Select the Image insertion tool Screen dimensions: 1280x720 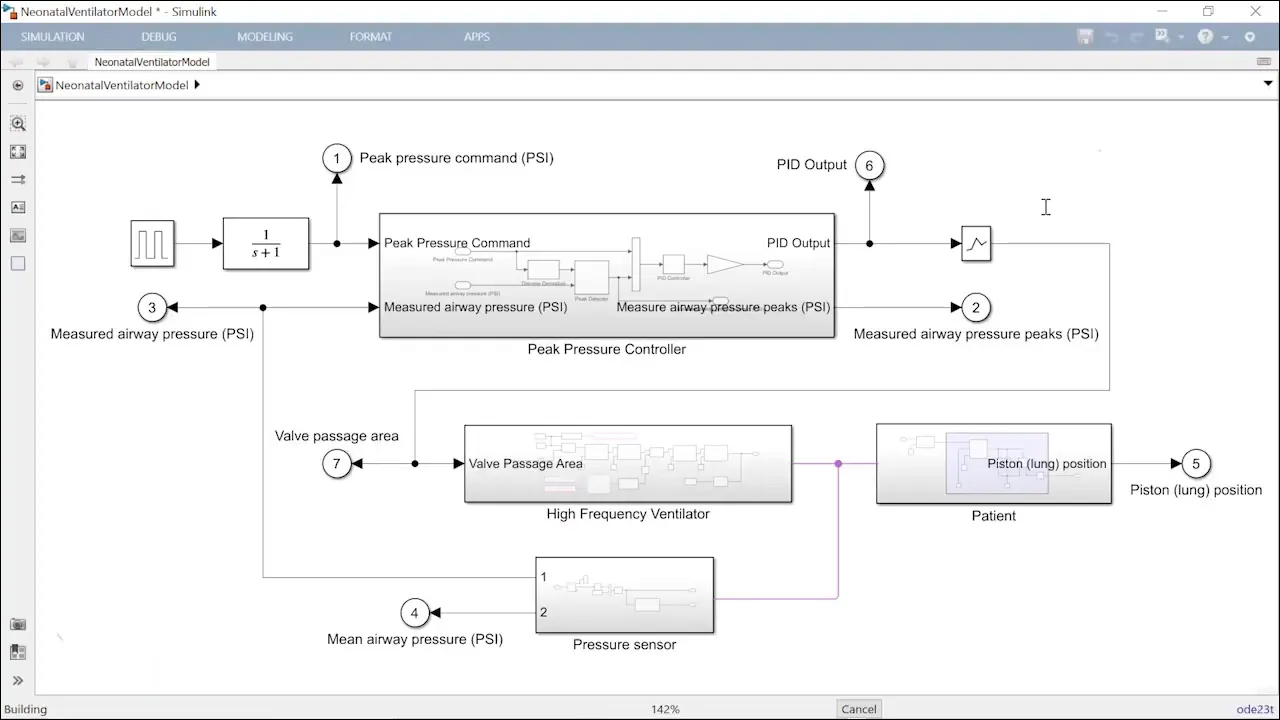(x=18, y=236)
